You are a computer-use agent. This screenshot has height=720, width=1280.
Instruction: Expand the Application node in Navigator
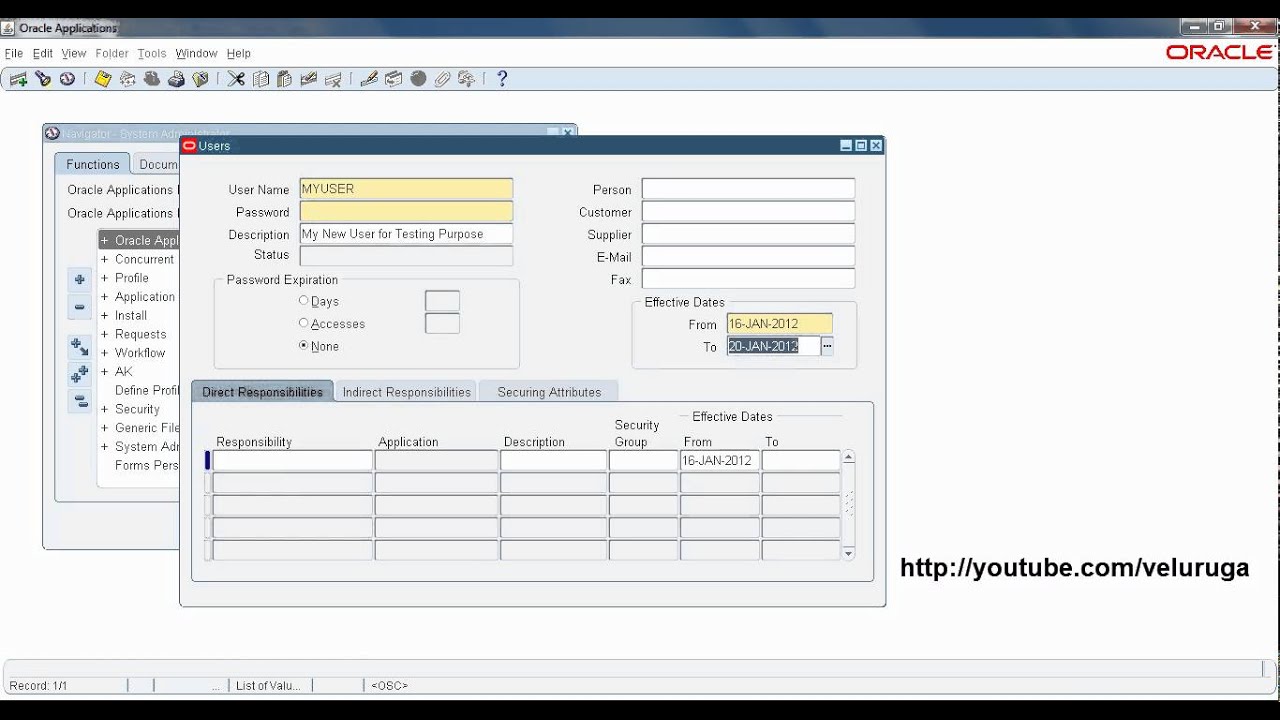click(104, 297)
